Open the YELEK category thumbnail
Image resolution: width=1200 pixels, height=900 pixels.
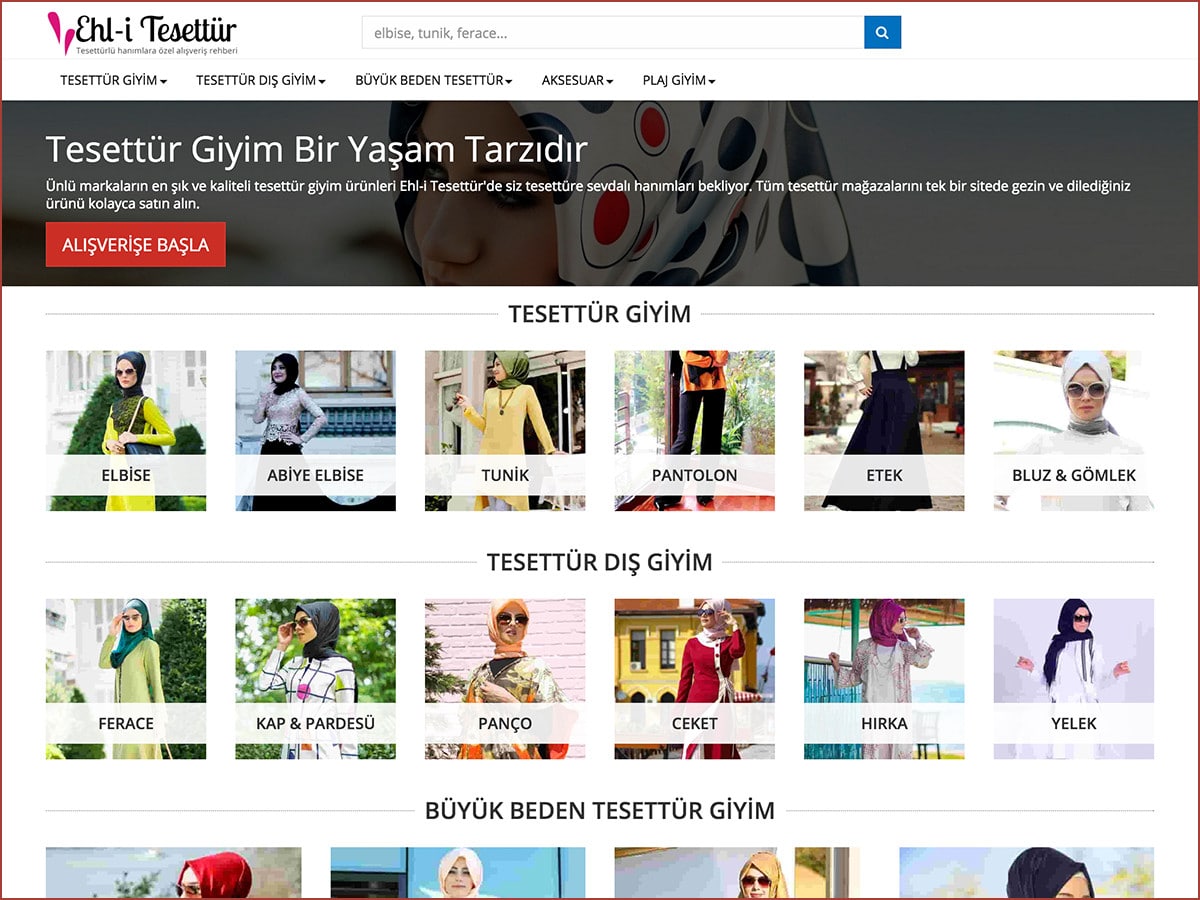point(1073,678)
